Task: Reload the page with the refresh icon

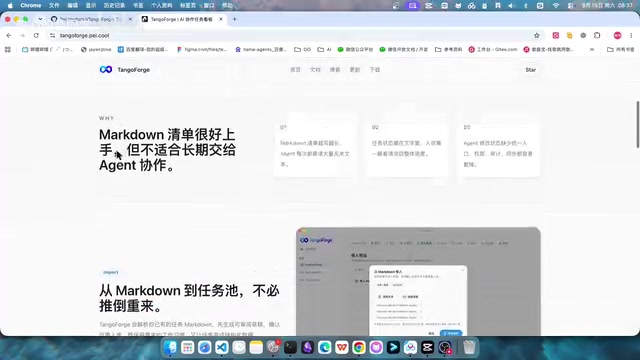Action: (x=36, y=36)
